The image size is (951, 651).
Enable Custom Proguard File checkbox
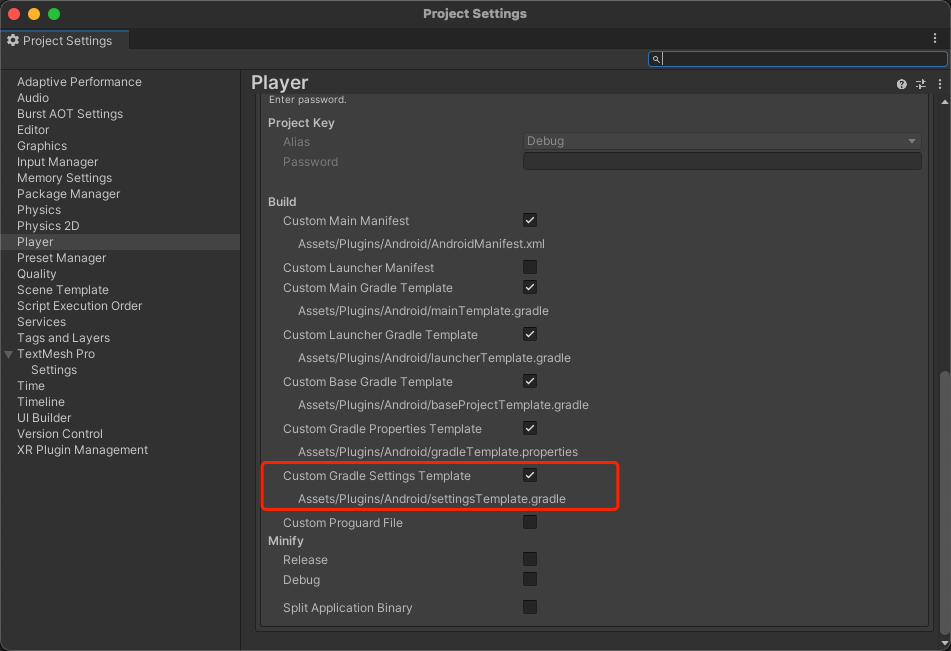coord(529,522)
